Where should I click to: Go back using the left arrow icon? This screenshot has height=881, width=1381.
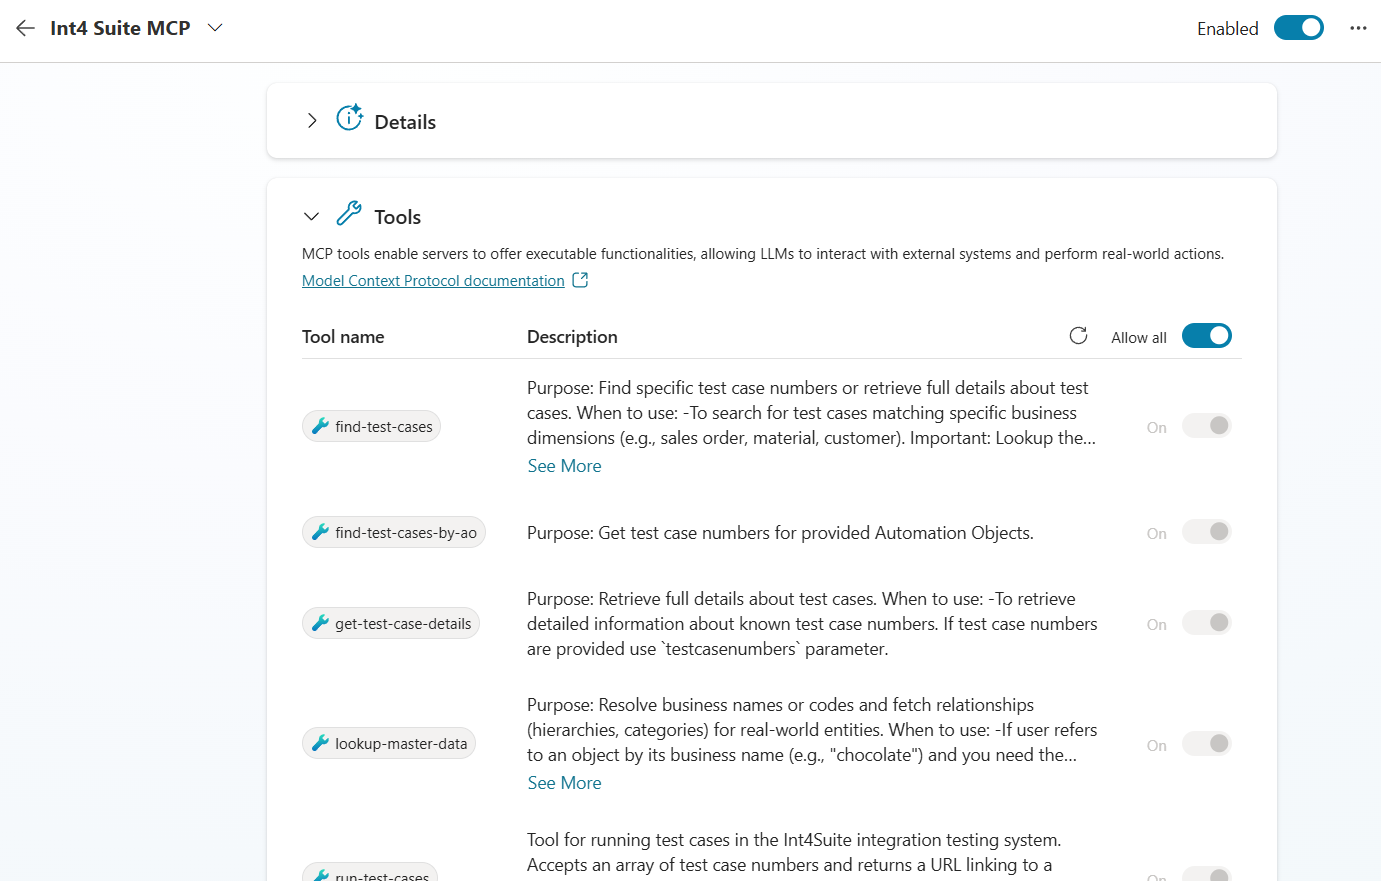[x=25, y=28]
